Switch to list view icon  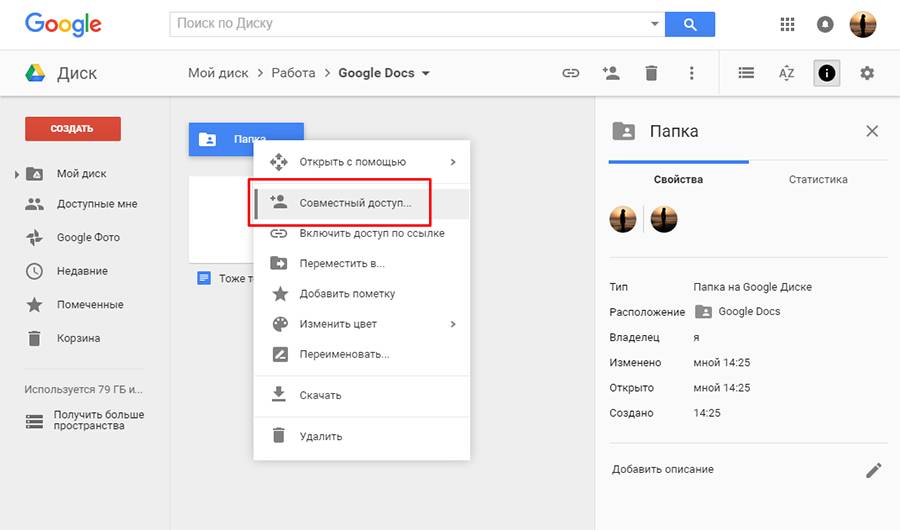tap(746, 73)
